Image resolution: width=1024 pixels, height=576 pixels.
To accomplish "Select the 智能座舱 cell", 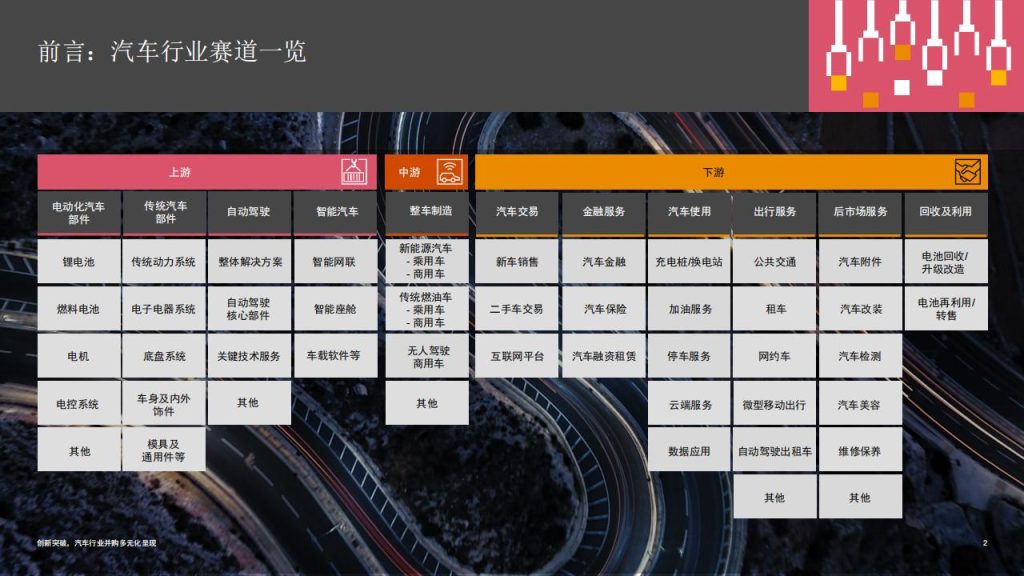I will 336,308.
